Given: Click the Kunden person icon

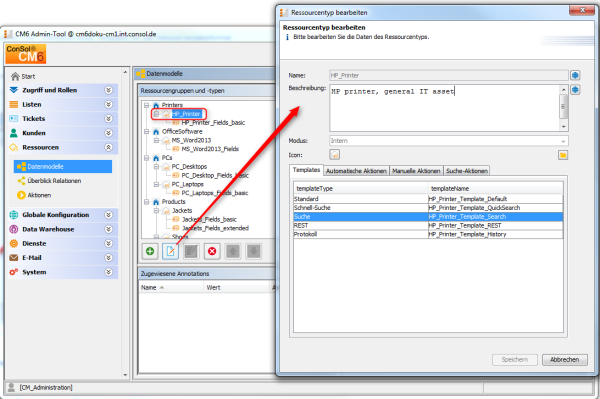Looking at the screenshot, I should [13, 133].
